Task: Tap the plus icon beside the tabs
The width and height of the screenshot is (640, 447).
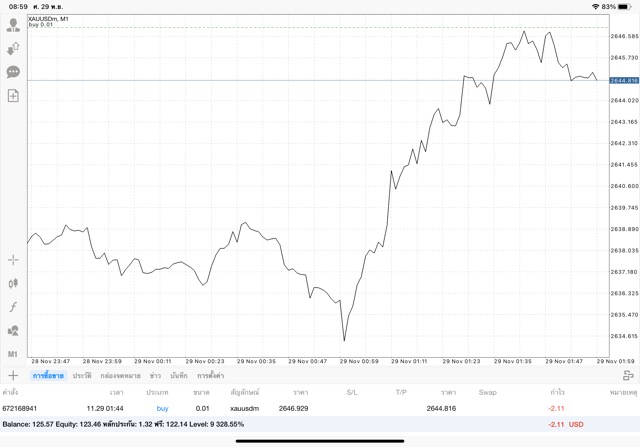Action: pyautogui.click(x=13, y=375)
